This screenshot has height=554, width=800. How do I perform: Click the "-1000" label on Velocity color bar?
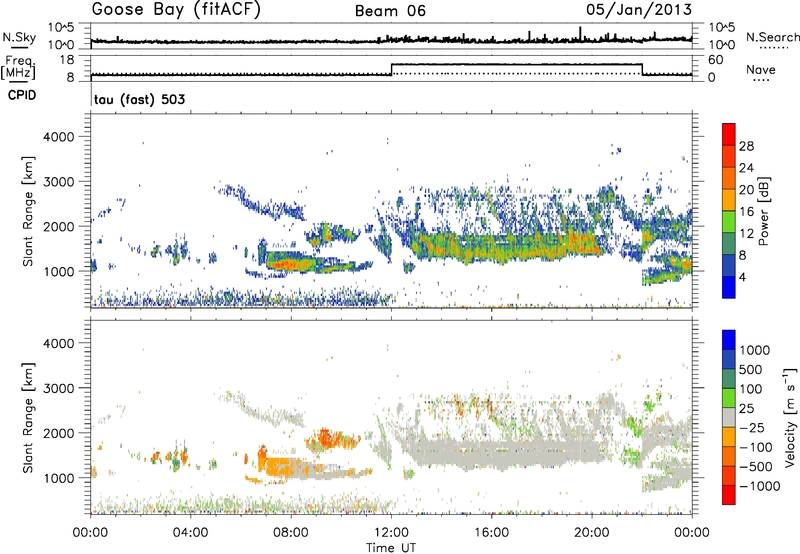[x=760, y=486]
